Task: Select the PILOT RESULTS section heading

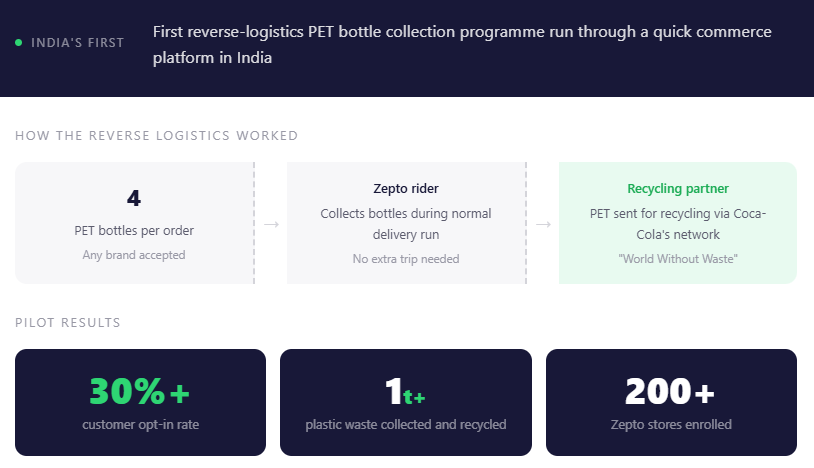Action: coord(68,323)
